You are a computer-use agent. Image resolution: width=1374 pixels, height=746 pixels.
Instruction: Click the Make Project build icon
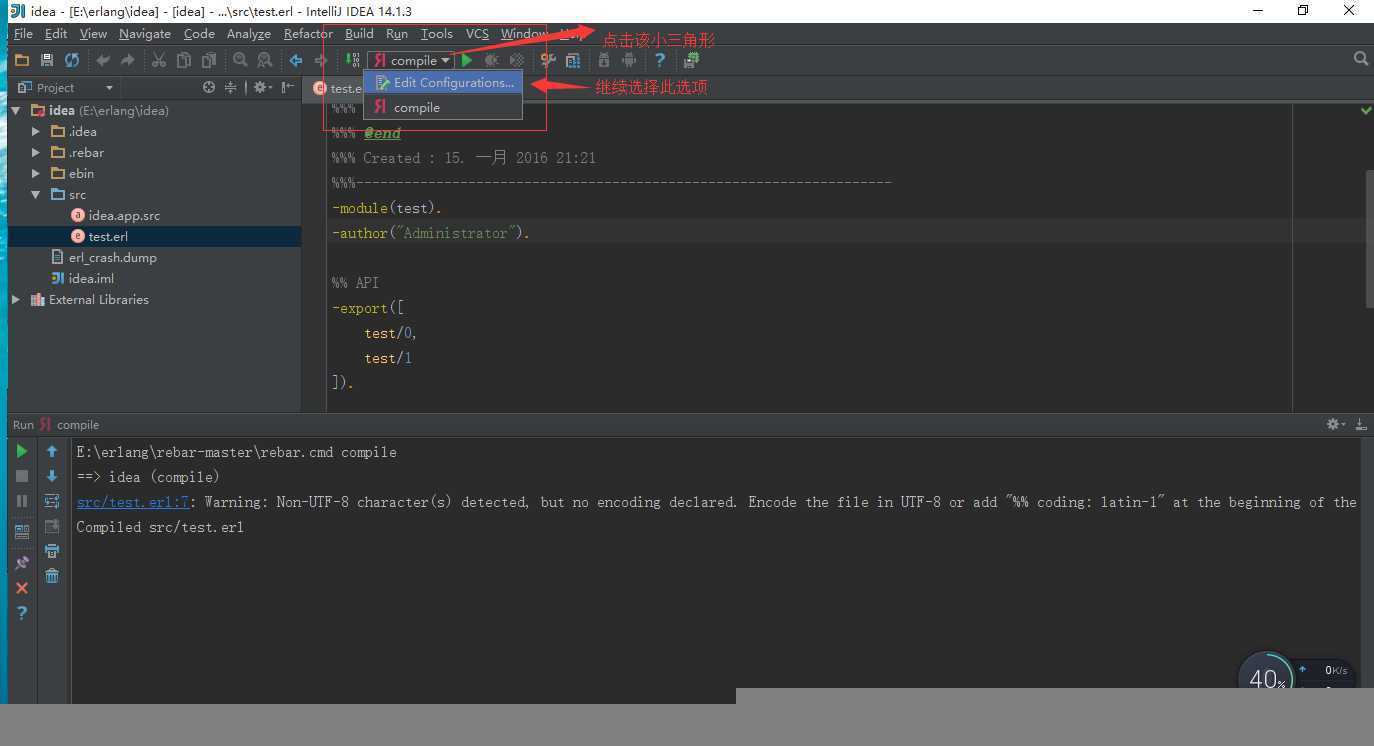pyautogui.click(x=352, y=60)
